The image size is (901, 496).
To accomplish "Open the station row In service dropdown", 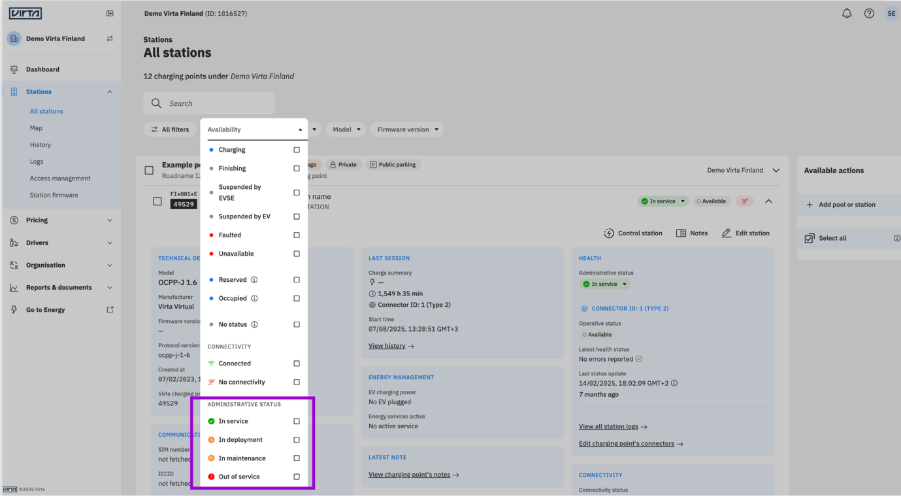I will pos(663,201).
